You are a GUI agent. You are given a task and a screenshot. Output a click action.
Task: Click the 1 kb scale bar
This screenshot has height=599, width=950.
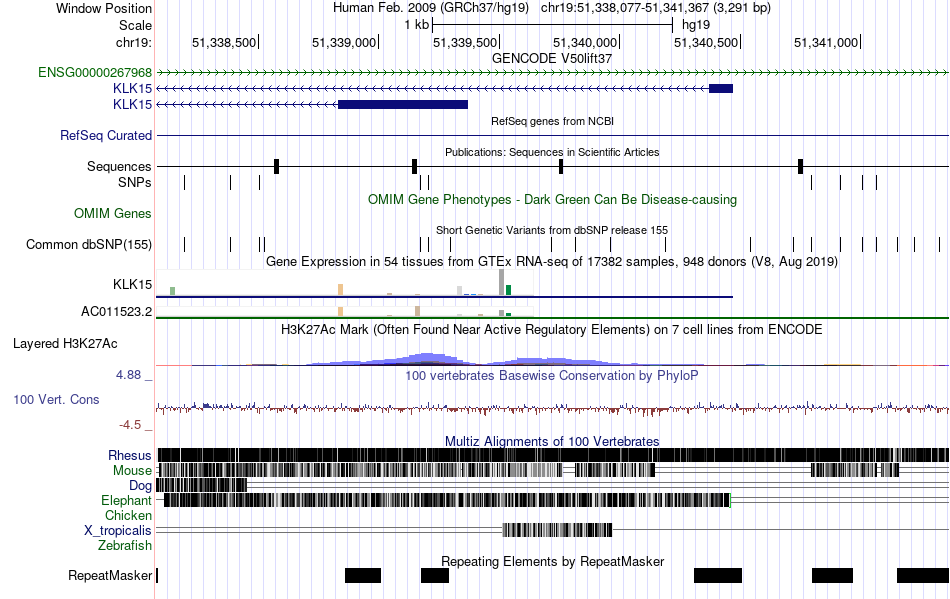click(553, 25)
